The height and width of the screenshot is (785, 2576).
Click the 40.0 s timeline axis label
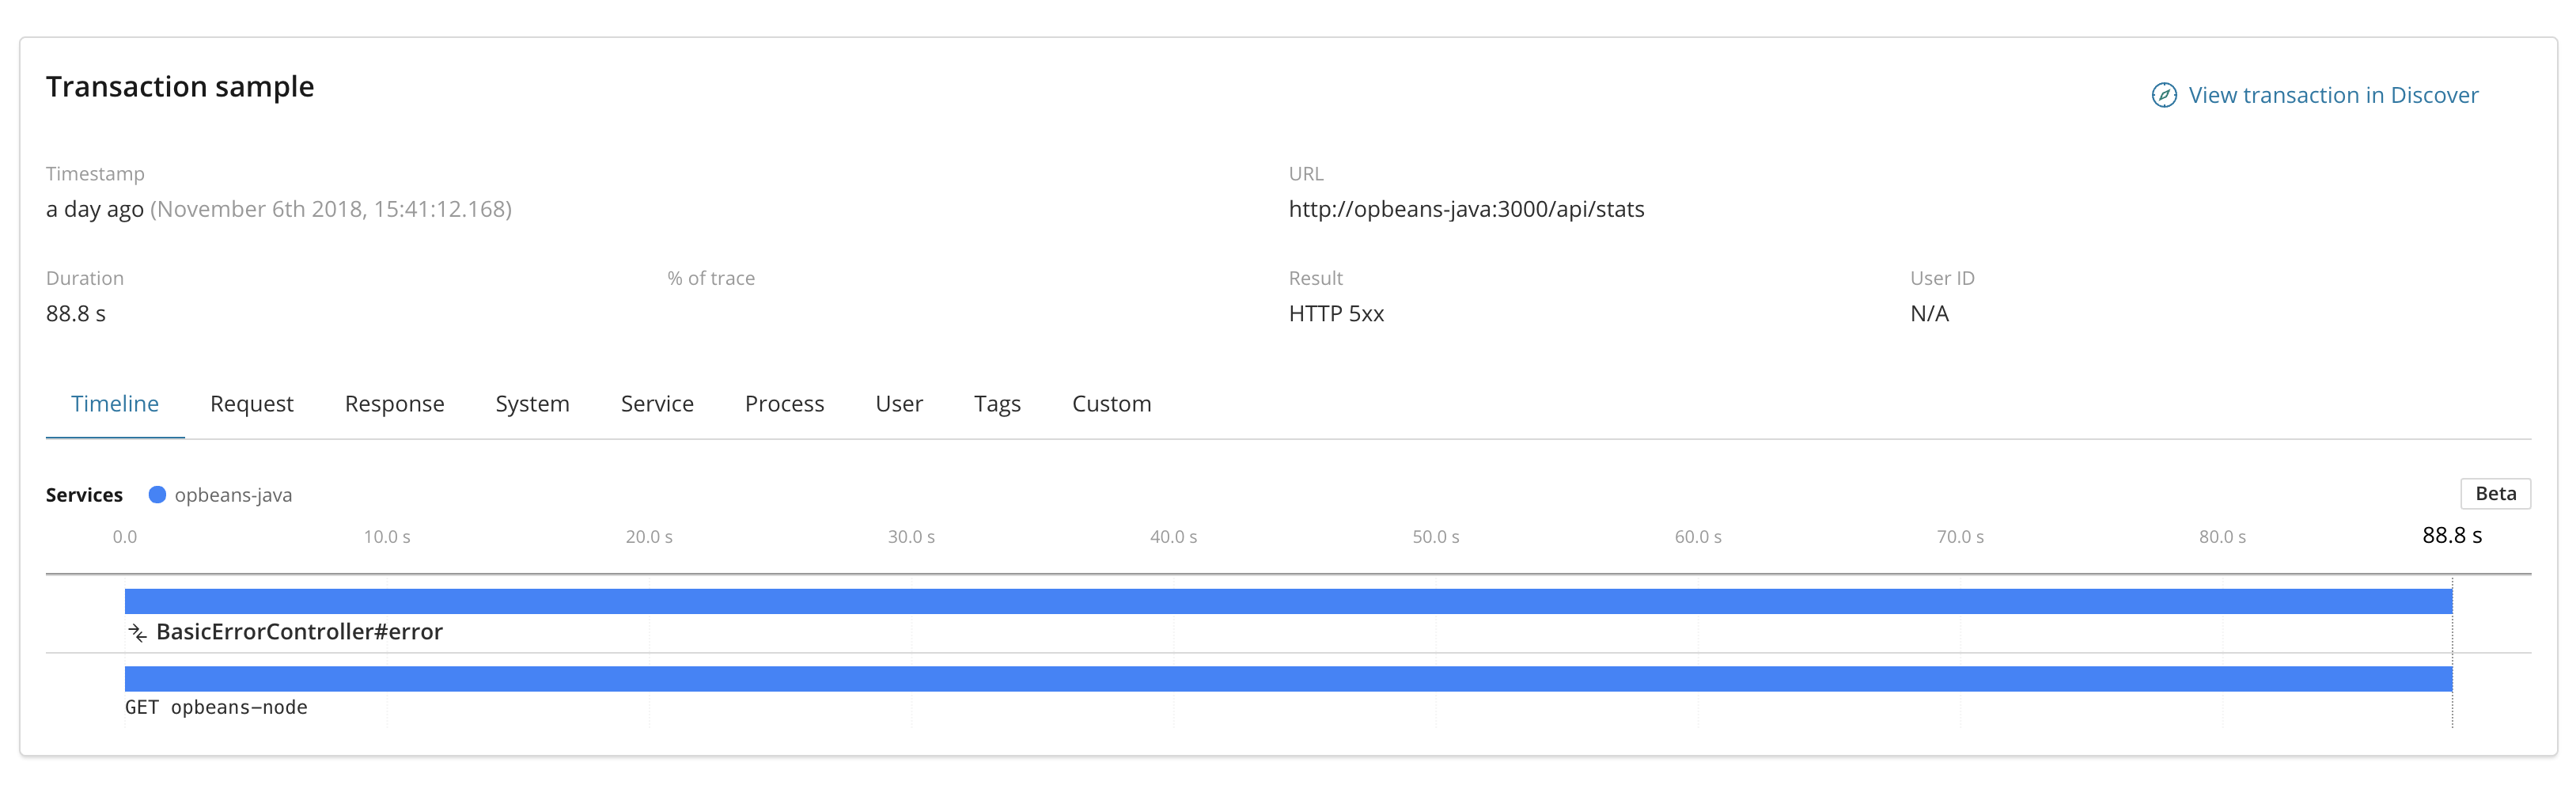(1173, 536)
